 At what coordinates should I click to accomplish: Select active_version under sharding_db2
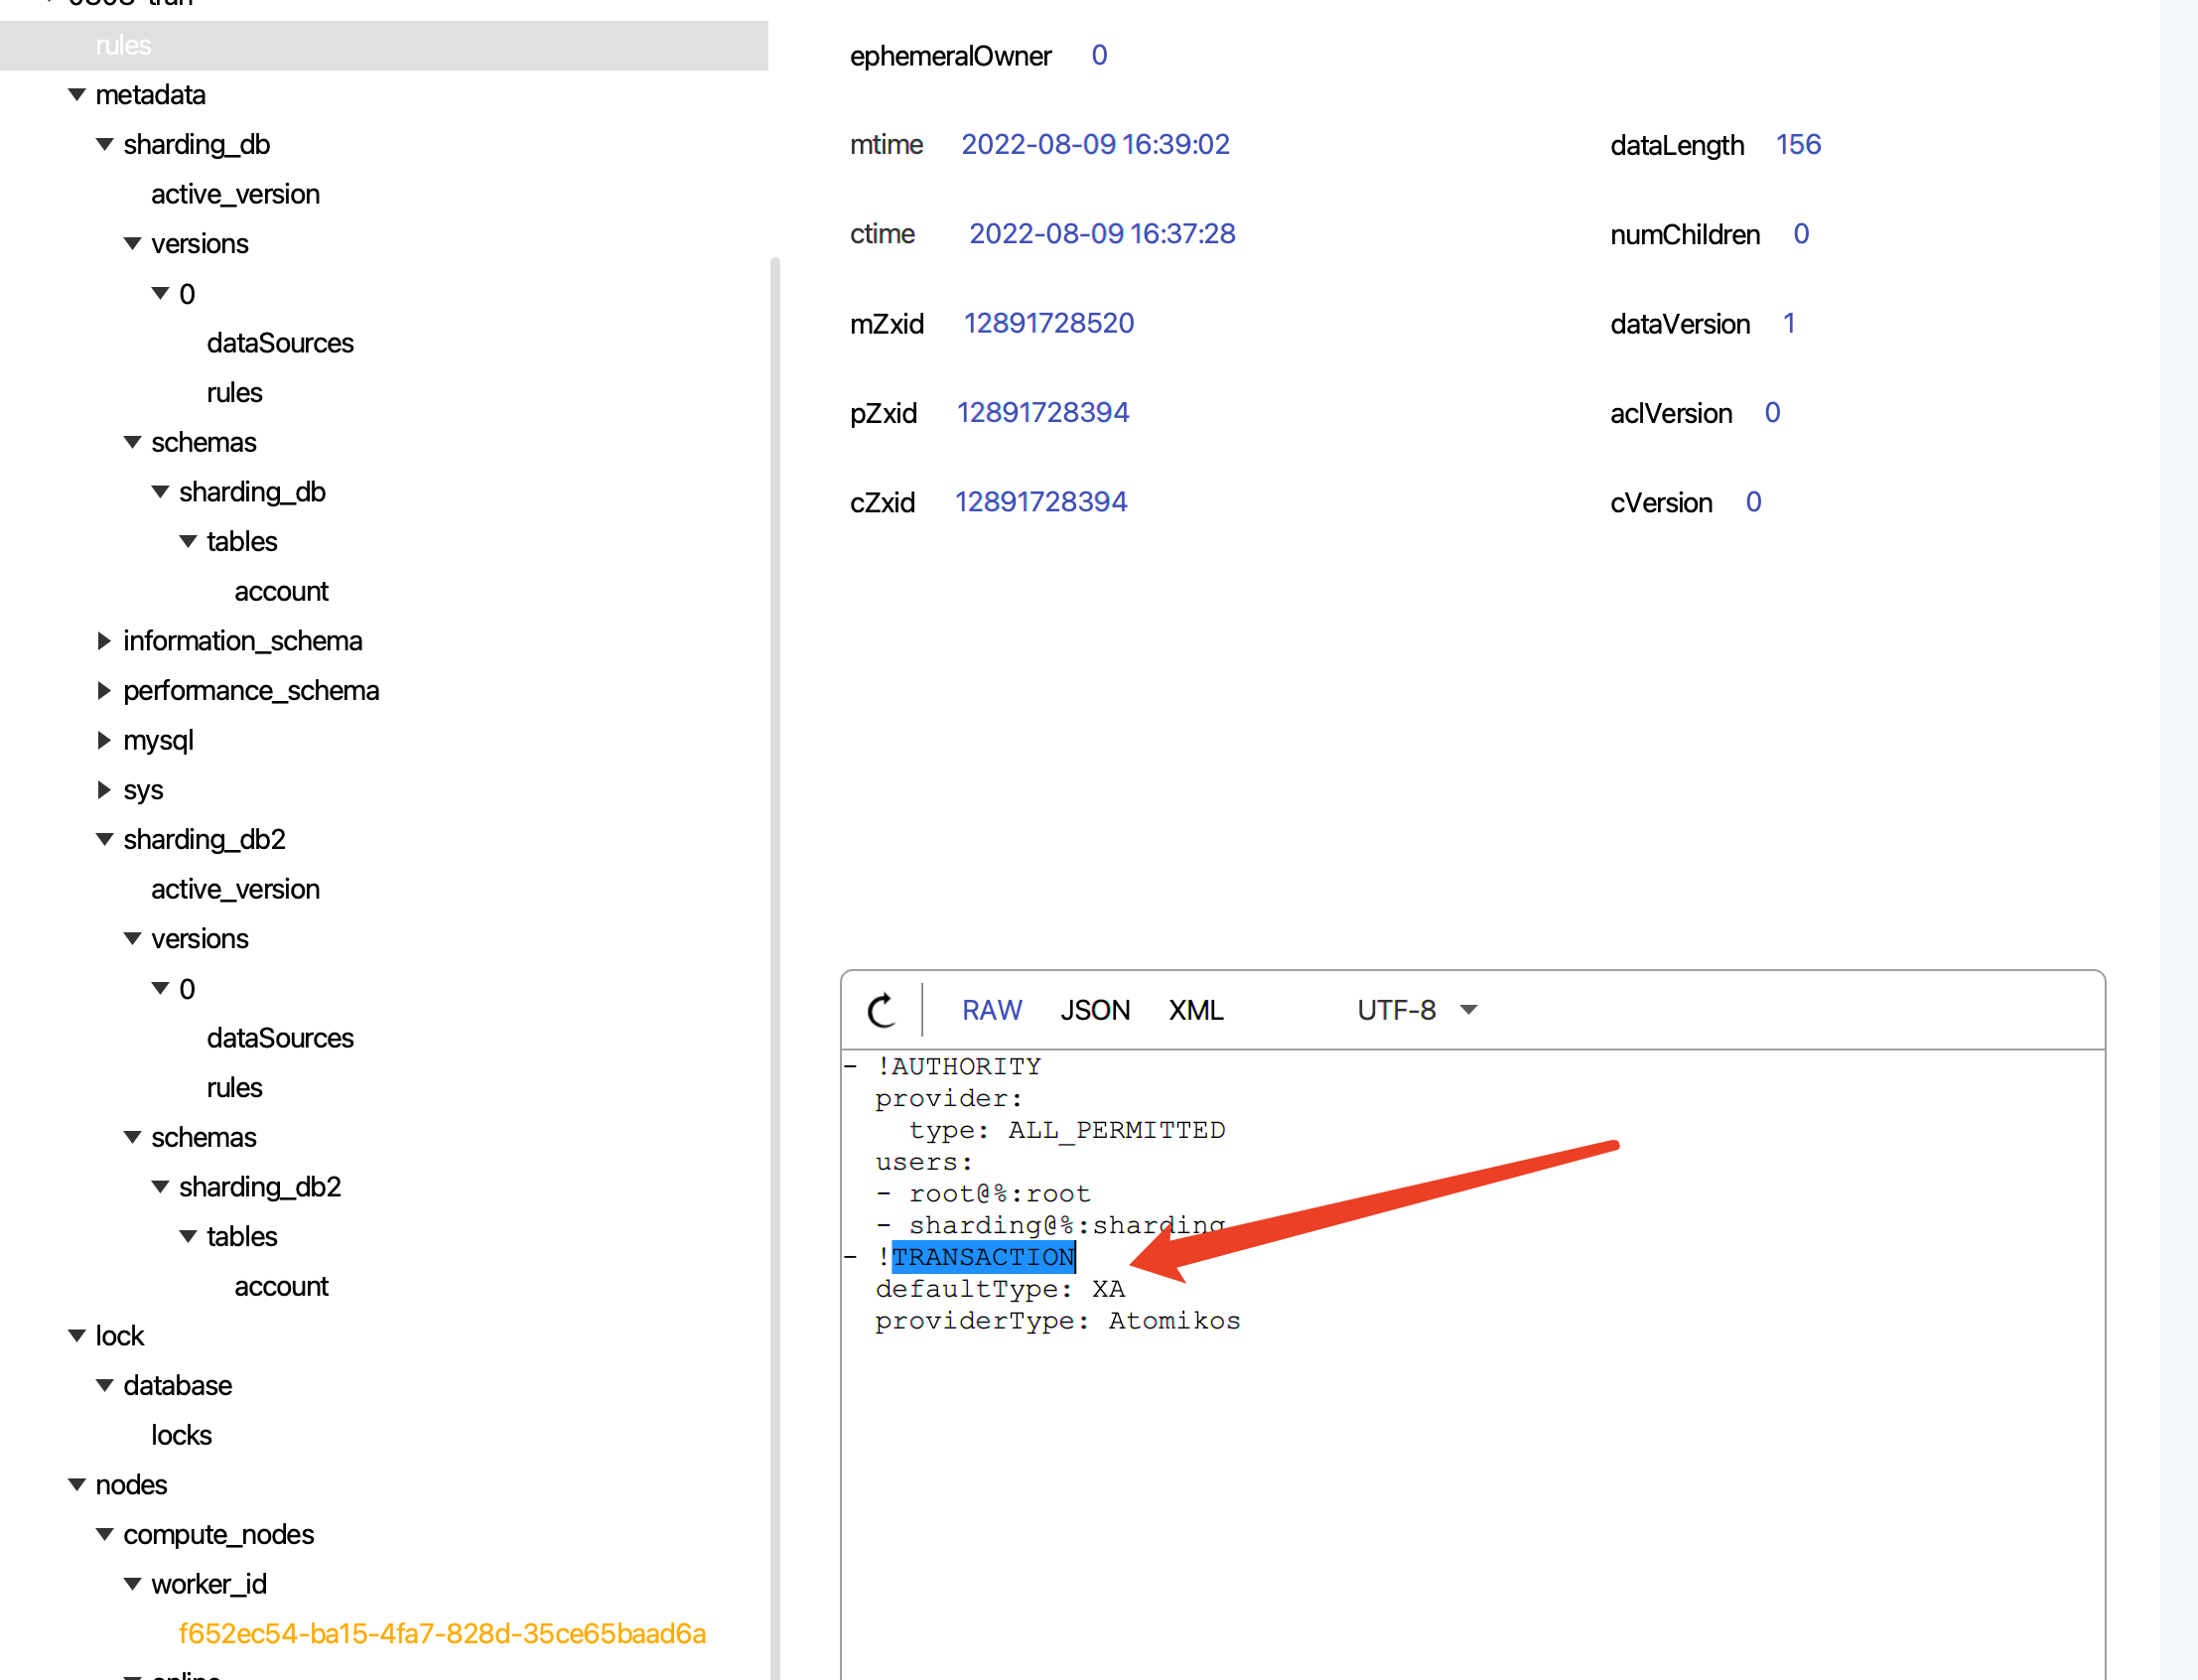coord(235,889)
